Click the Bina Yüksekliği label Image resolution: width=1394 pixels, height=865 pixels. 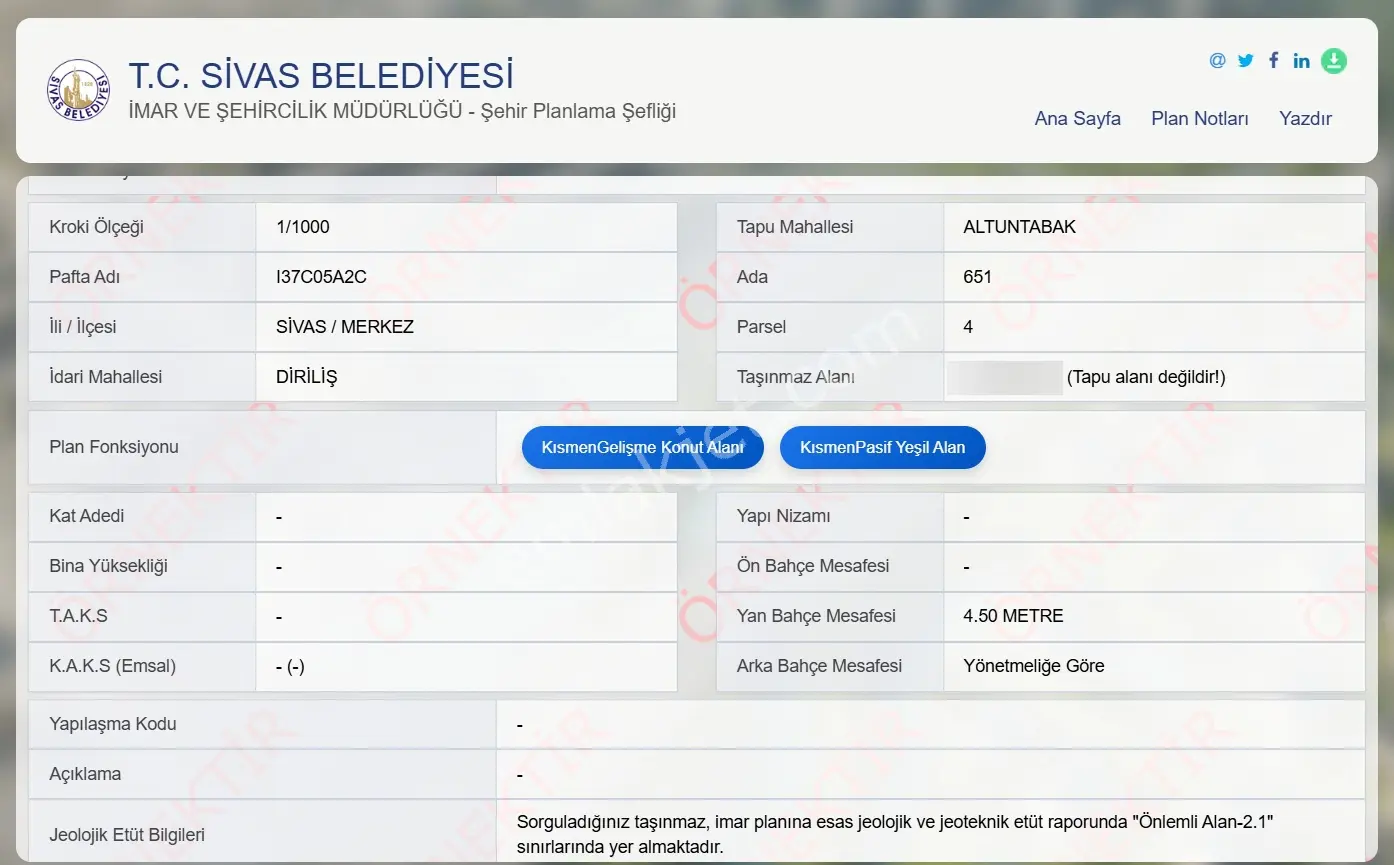click(x=109, y=566)
